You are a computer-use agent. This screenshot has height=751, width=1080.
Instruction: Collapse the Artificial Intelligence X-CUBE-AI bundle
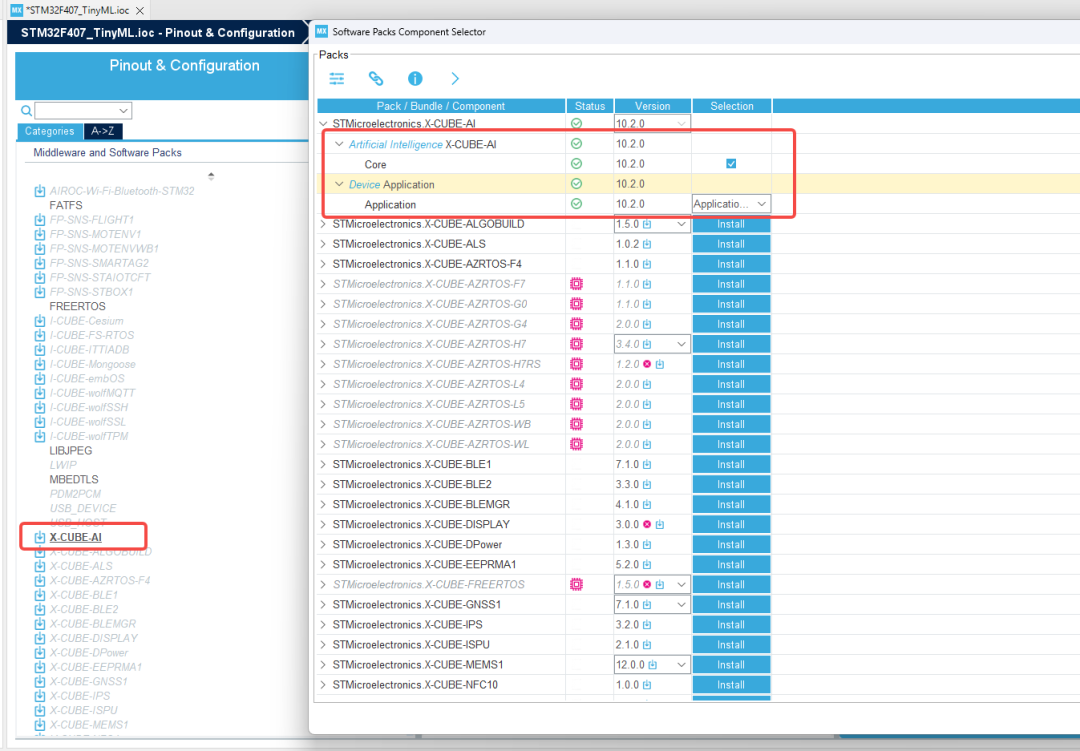(339, 144)
